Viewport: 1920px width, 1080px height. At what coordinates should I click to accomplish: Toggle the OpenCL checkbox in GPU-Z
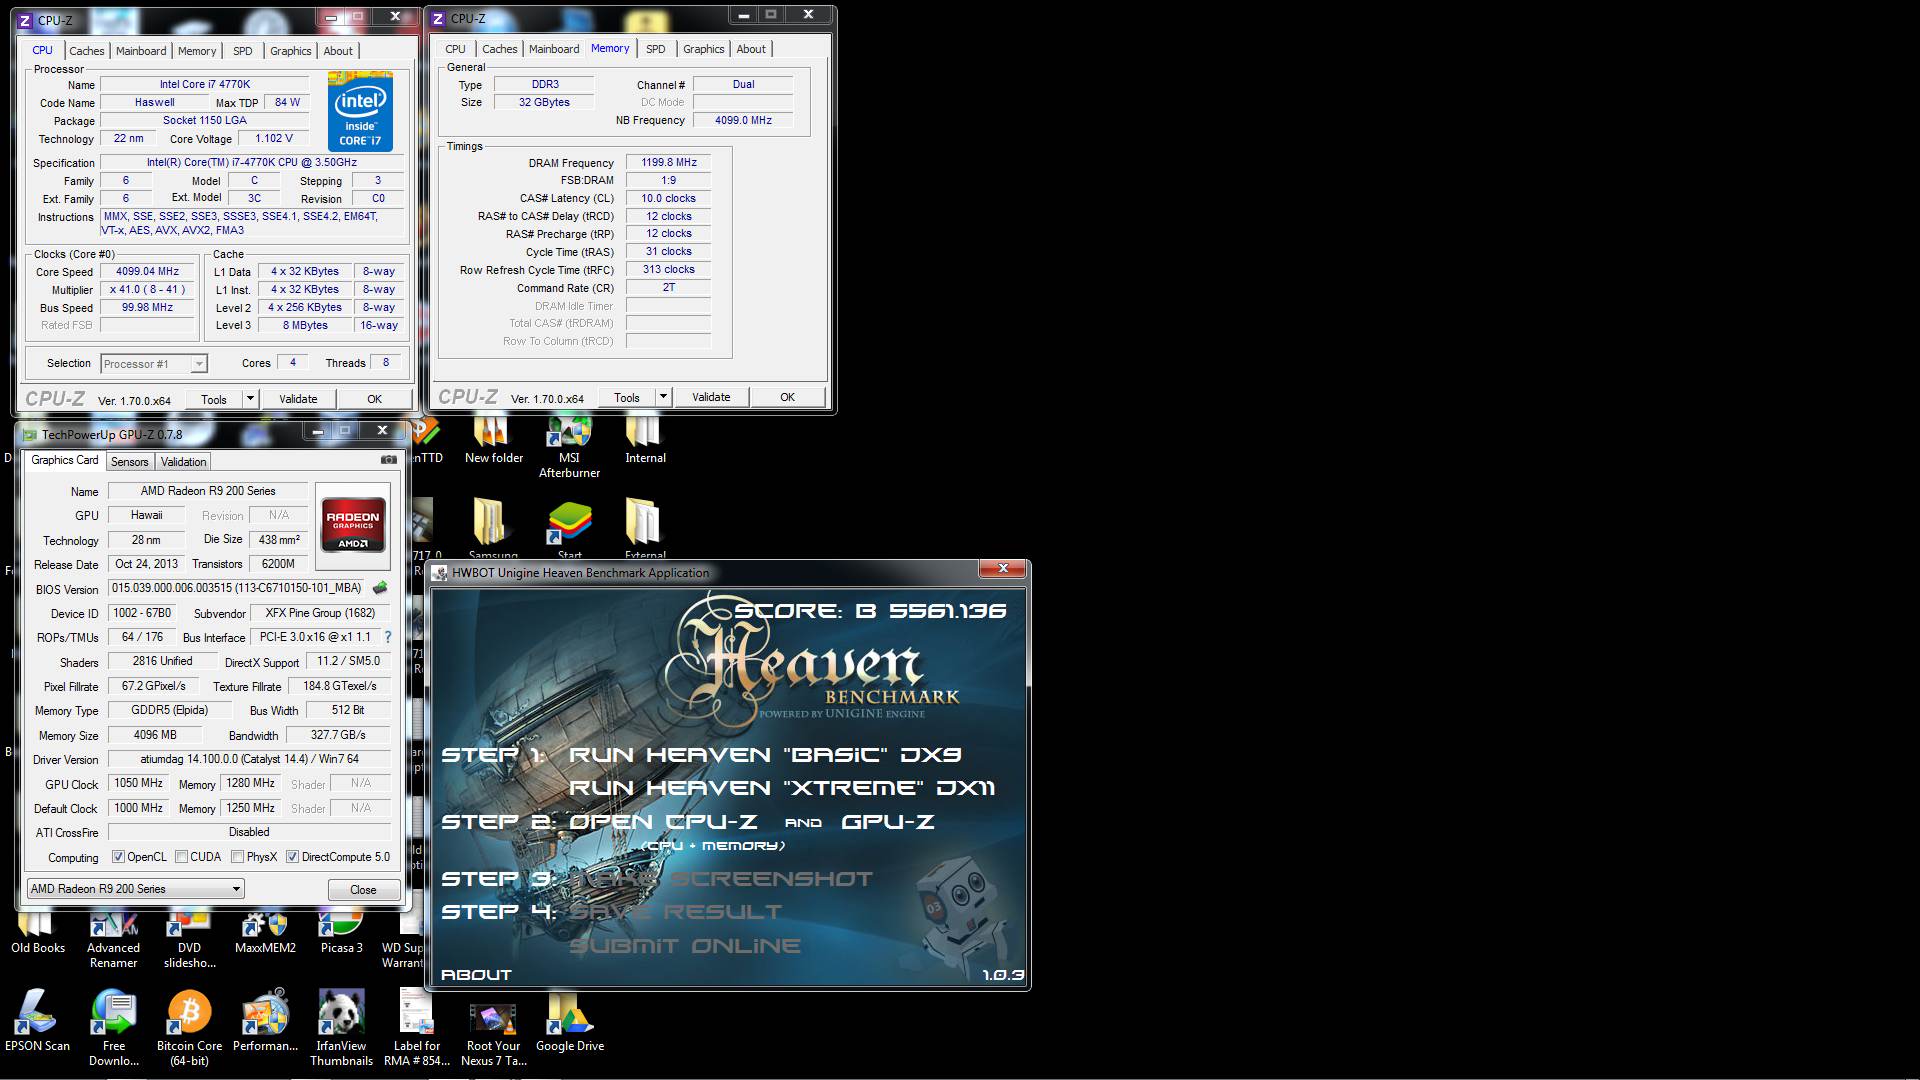(118, 857)
